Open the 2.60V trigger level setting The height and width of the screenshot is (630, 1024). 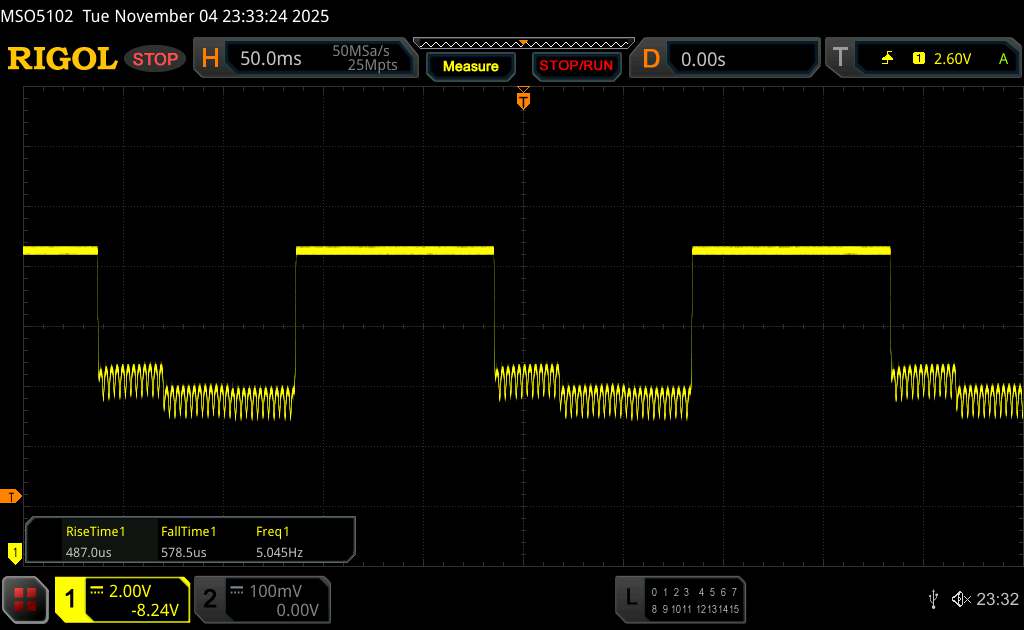pos(952,59)
